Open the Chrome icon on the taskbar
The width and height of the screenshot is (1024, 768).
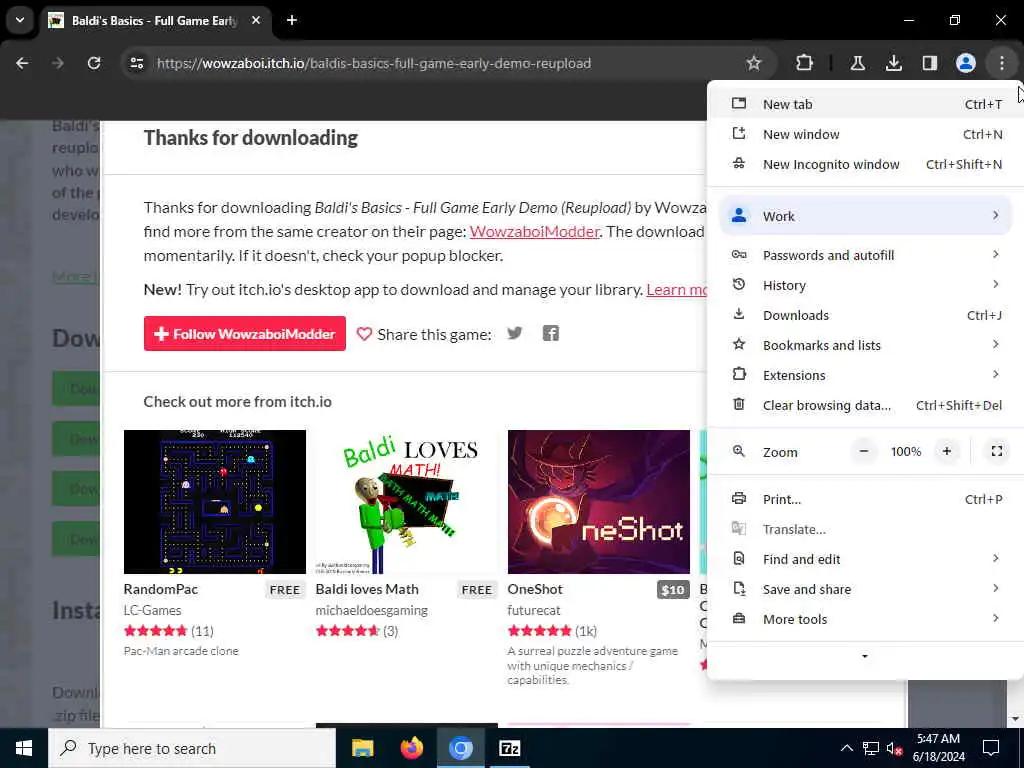(x=460, y=748)
